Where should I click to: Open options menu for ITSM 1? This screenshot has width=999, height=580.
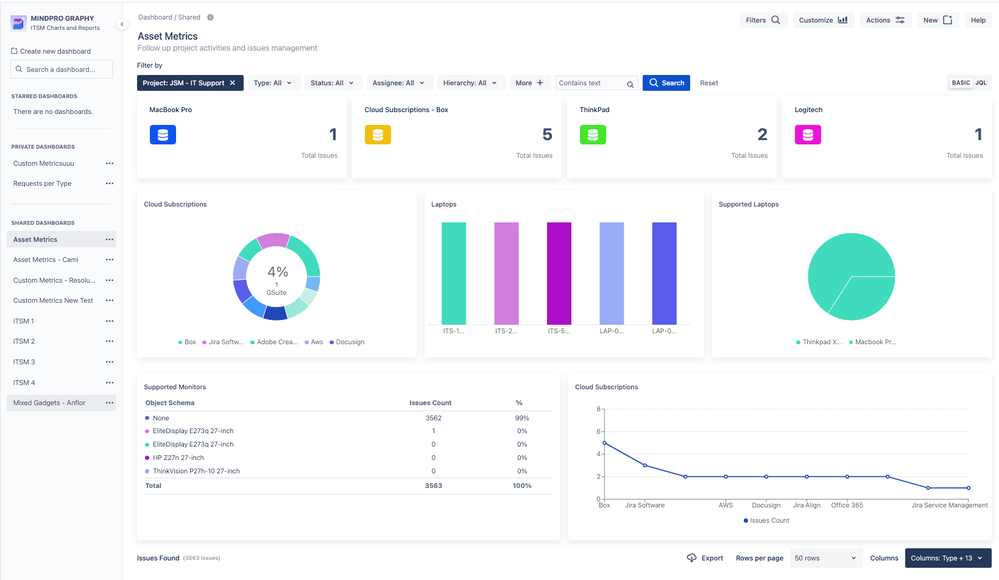(110, 321)
